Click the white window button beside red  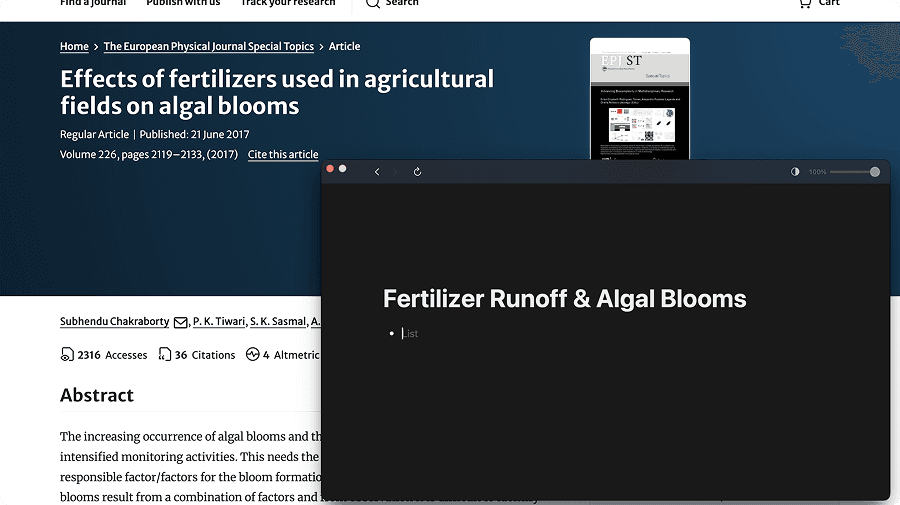[343, 168]
